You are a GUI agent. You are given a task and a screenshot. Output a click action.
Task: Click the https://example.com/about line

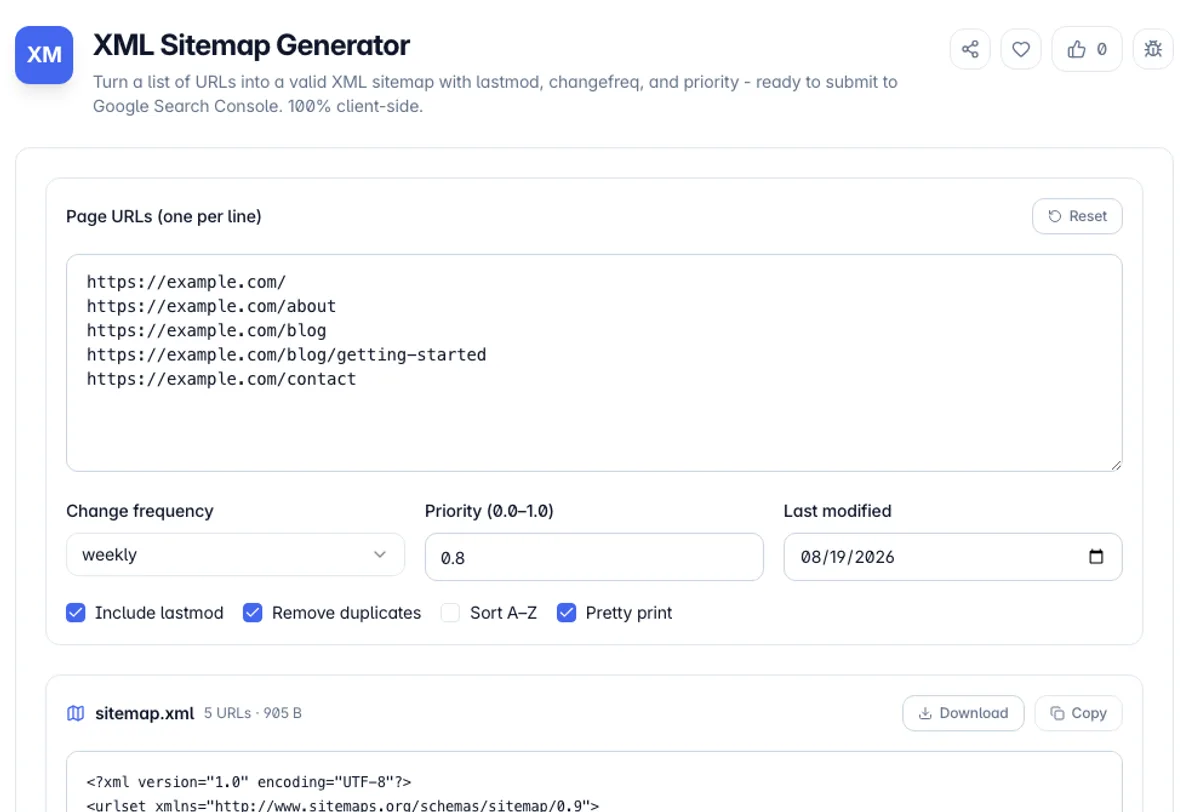(x=211, y=306)
